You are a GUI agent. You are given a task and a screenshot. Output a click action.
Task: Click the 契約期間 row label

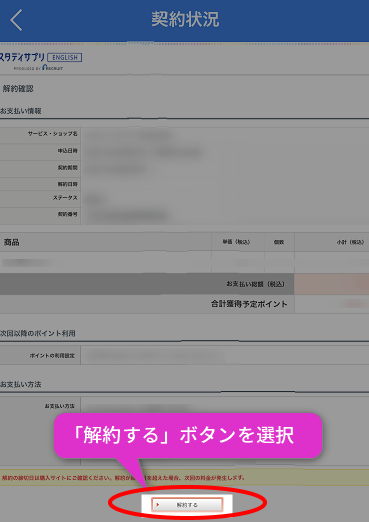68,168
